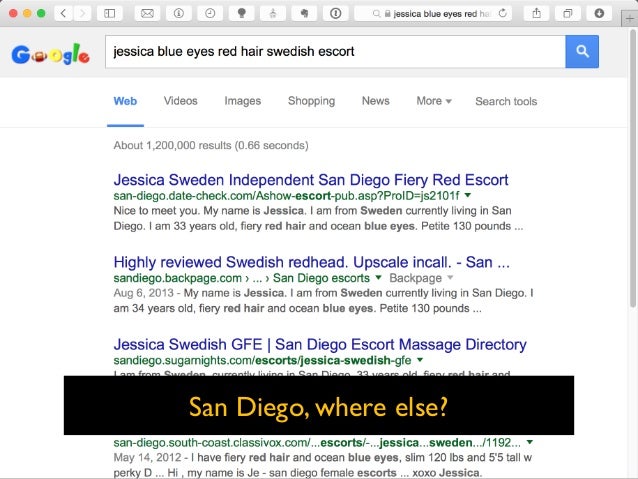Click the small building extension icon
This screenshot has height=479, width=638.
[x=273, y=13]
